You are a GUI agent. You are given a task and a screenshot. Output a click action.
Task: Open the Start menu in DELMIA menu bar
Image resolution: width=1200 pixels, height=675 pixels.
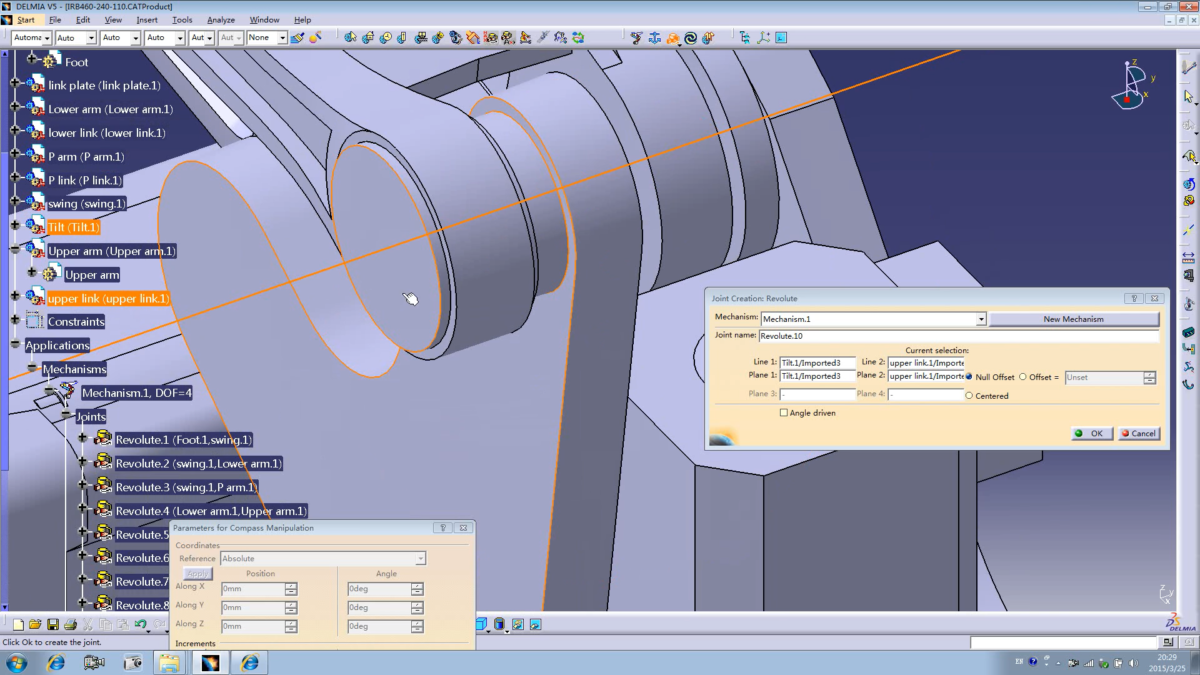(25, 19)
